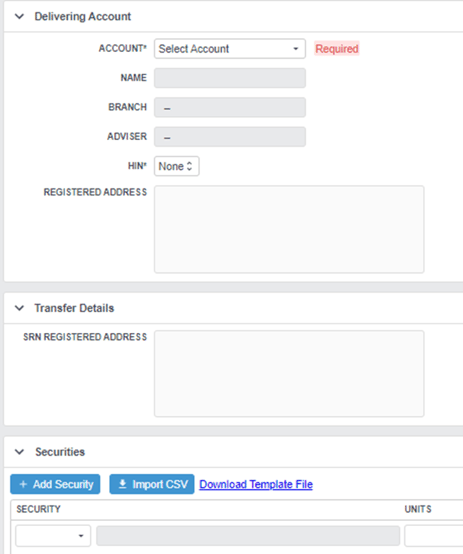Click the Import CSV button
463x554 pixels.
click(x=152, y=484)
